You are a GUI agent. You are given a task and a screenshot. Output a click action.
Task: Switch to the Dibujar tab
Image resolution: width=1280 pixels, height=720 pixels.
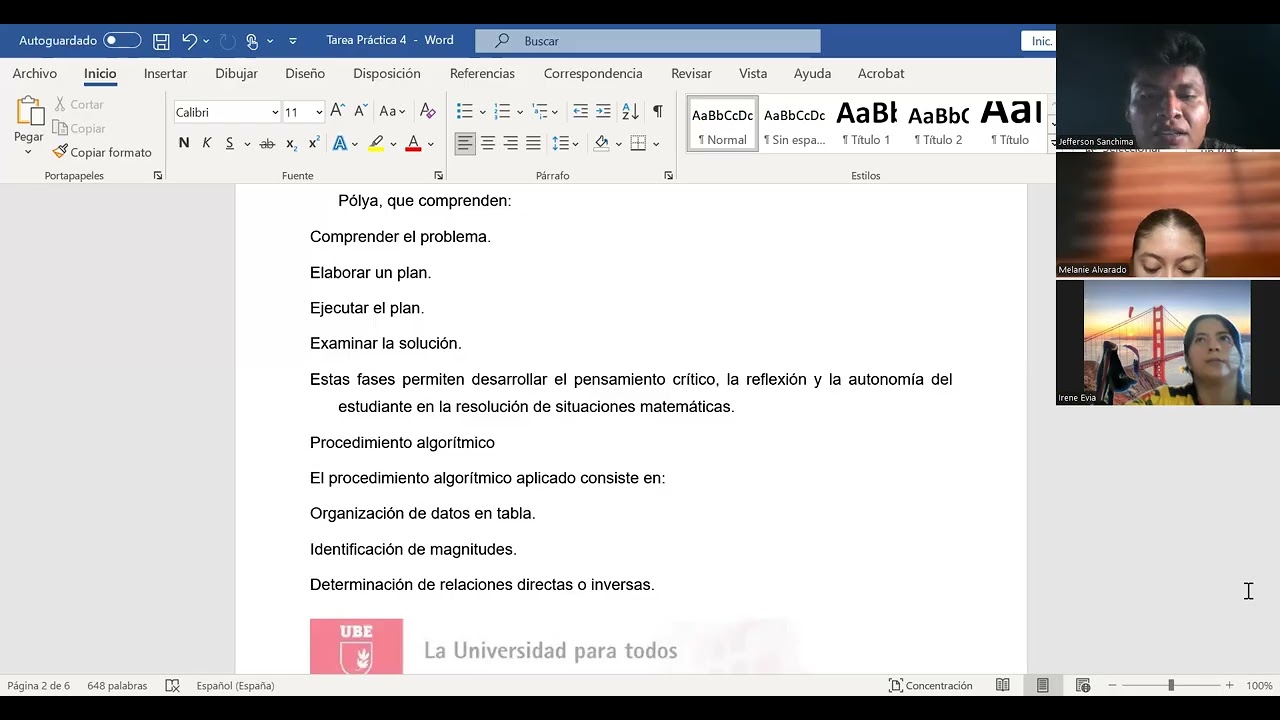tap(236, 73)
